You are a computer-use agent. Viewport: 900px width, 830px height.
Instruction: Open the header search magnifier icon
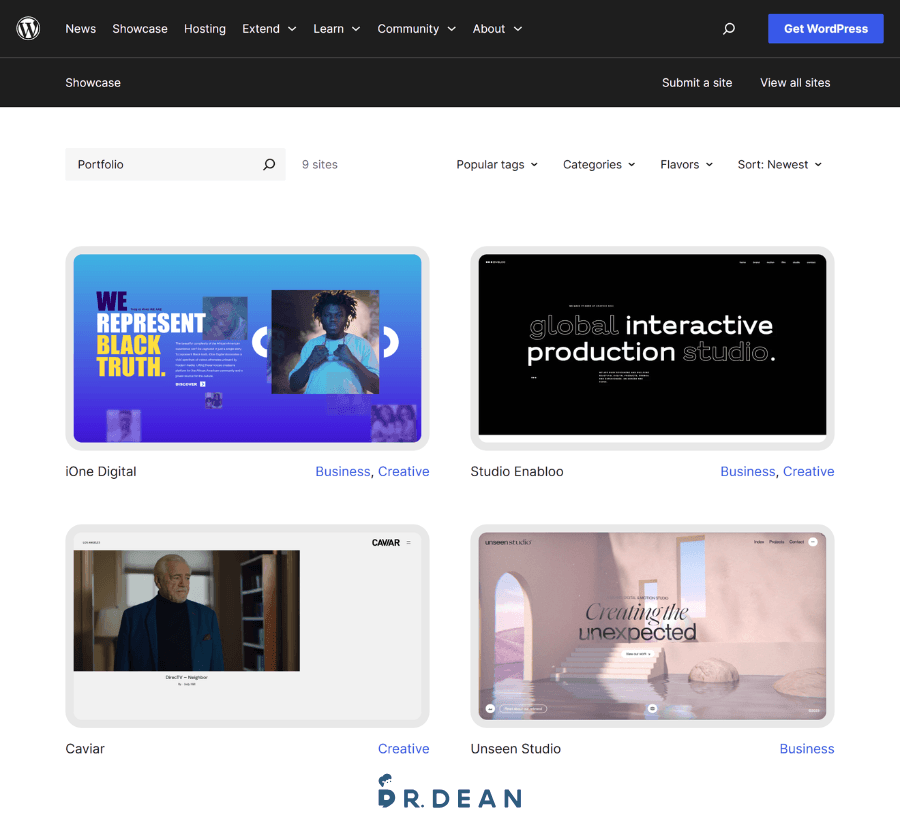pyautogui.click(x=728, y=29)
